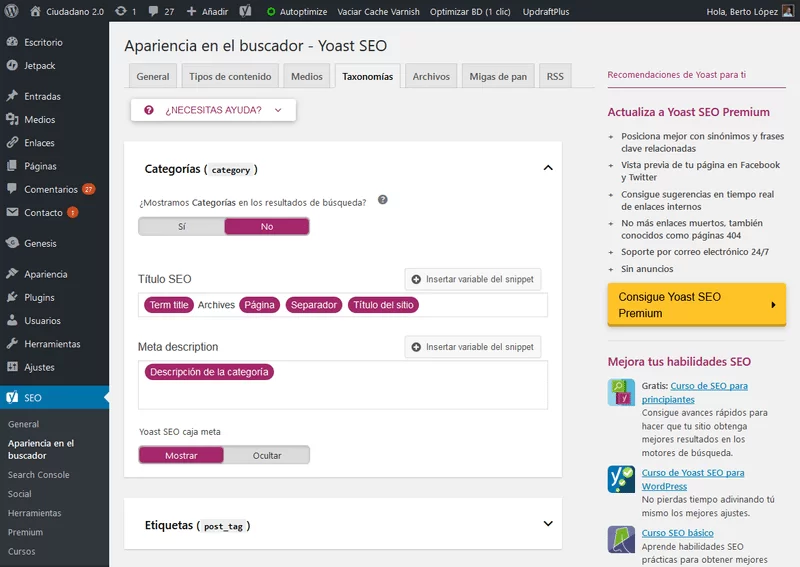Click the Ajustes settings icon
Viewport: 800px width, 567px height.
pos(12,366)
